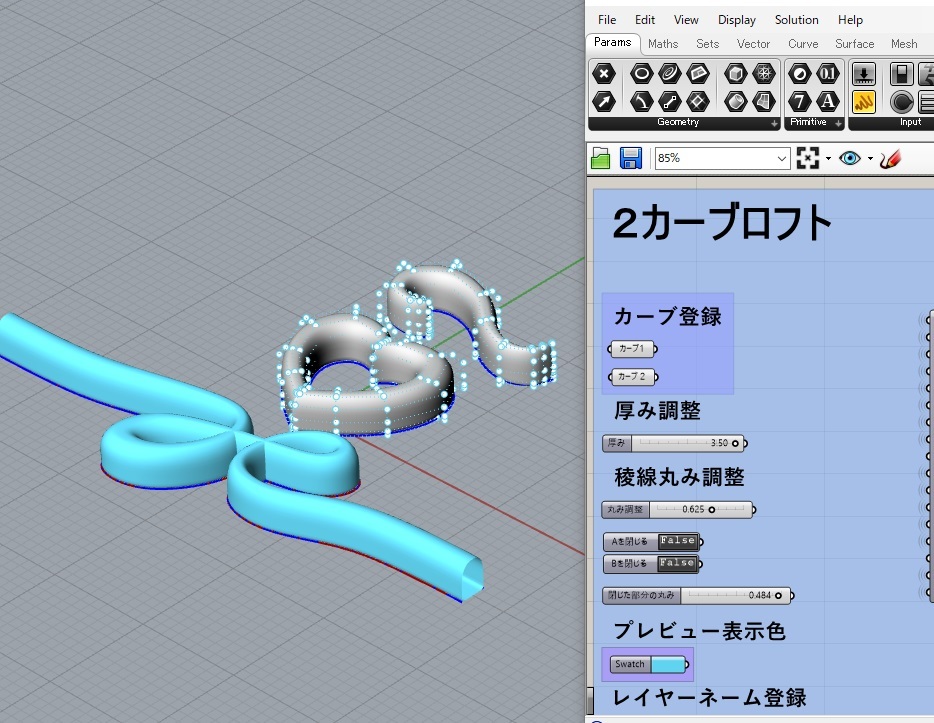The width and height of the screenshot is (934, 723).
Task: Toggle the 'Bを閉じる' False boolean
Action: [676, 564]
